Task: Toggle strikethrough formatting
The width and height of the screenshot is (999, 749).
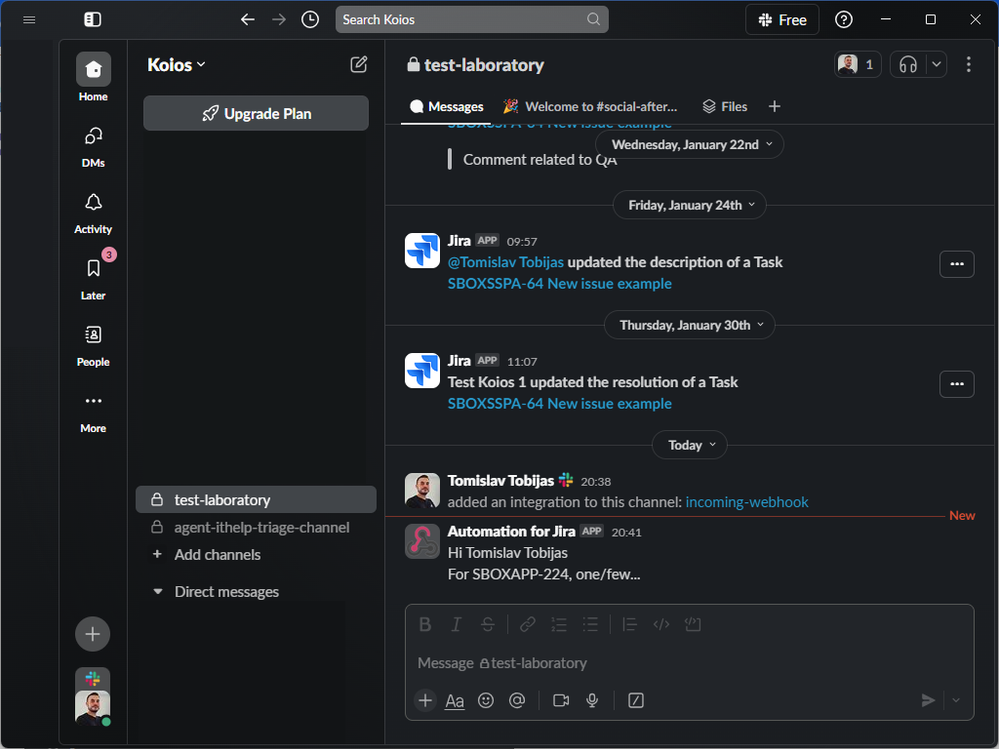Action: [x=487, y=625]
